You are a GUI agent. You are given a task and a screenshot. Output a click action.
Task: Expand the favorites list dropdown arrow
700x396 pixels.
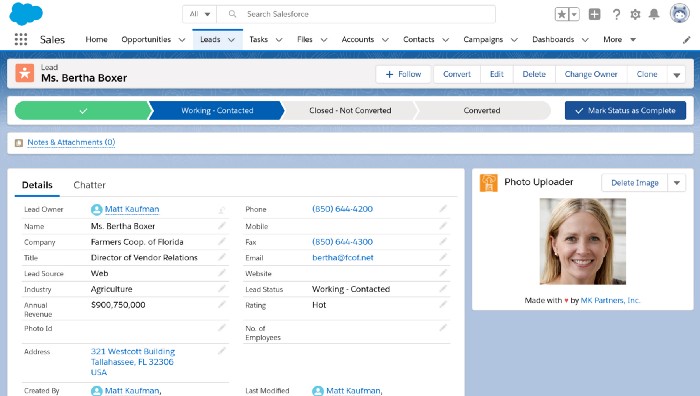point(574,14)
